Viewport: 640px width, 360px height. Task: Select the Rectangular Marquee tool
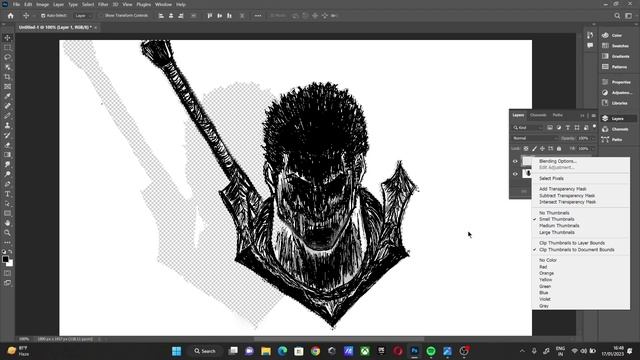[x=7, y=47]
